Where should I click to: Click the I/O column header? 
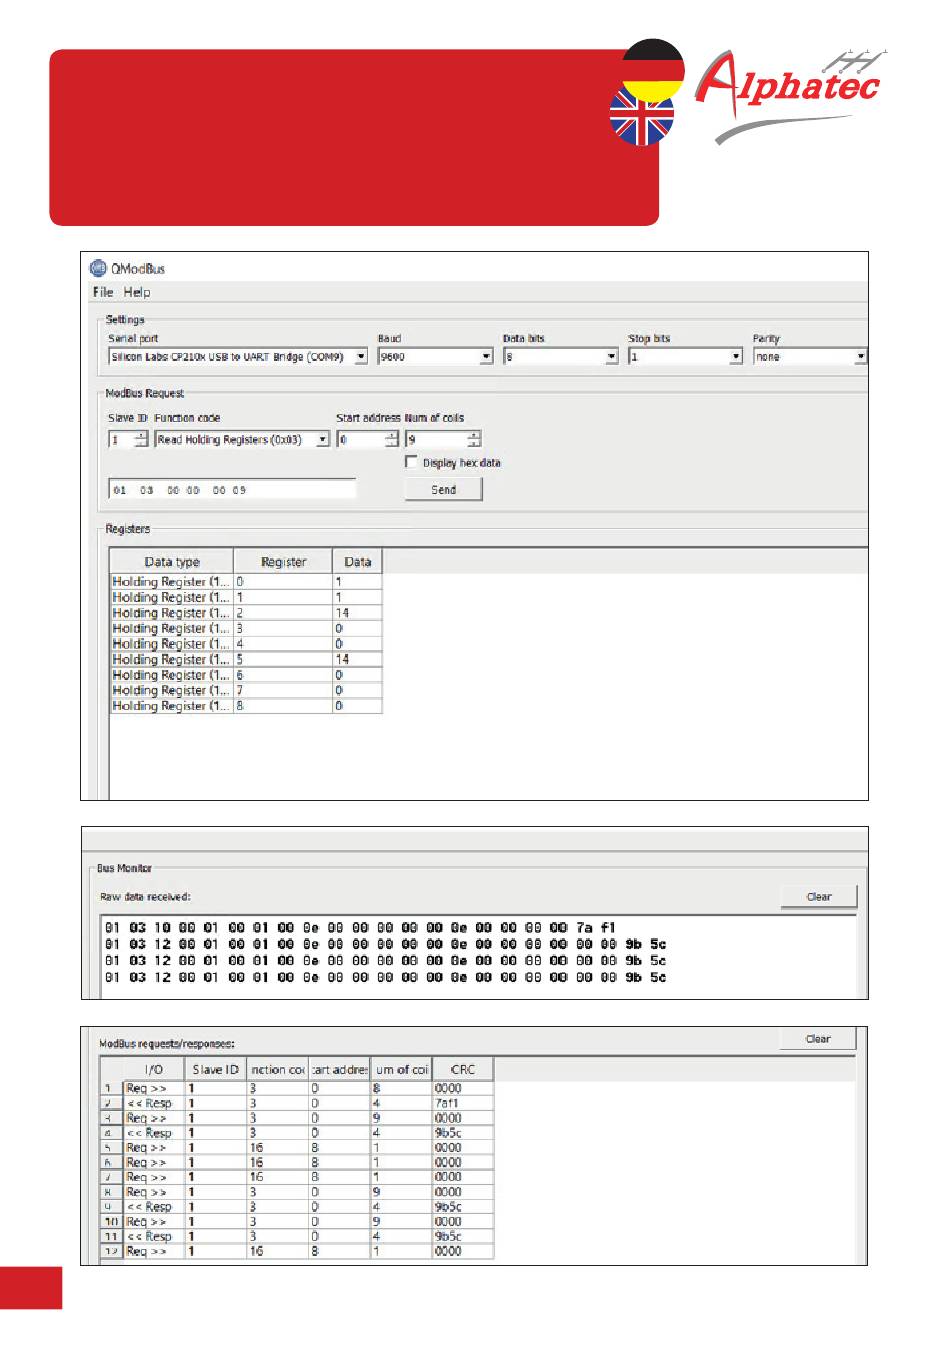click(153, 1069)
